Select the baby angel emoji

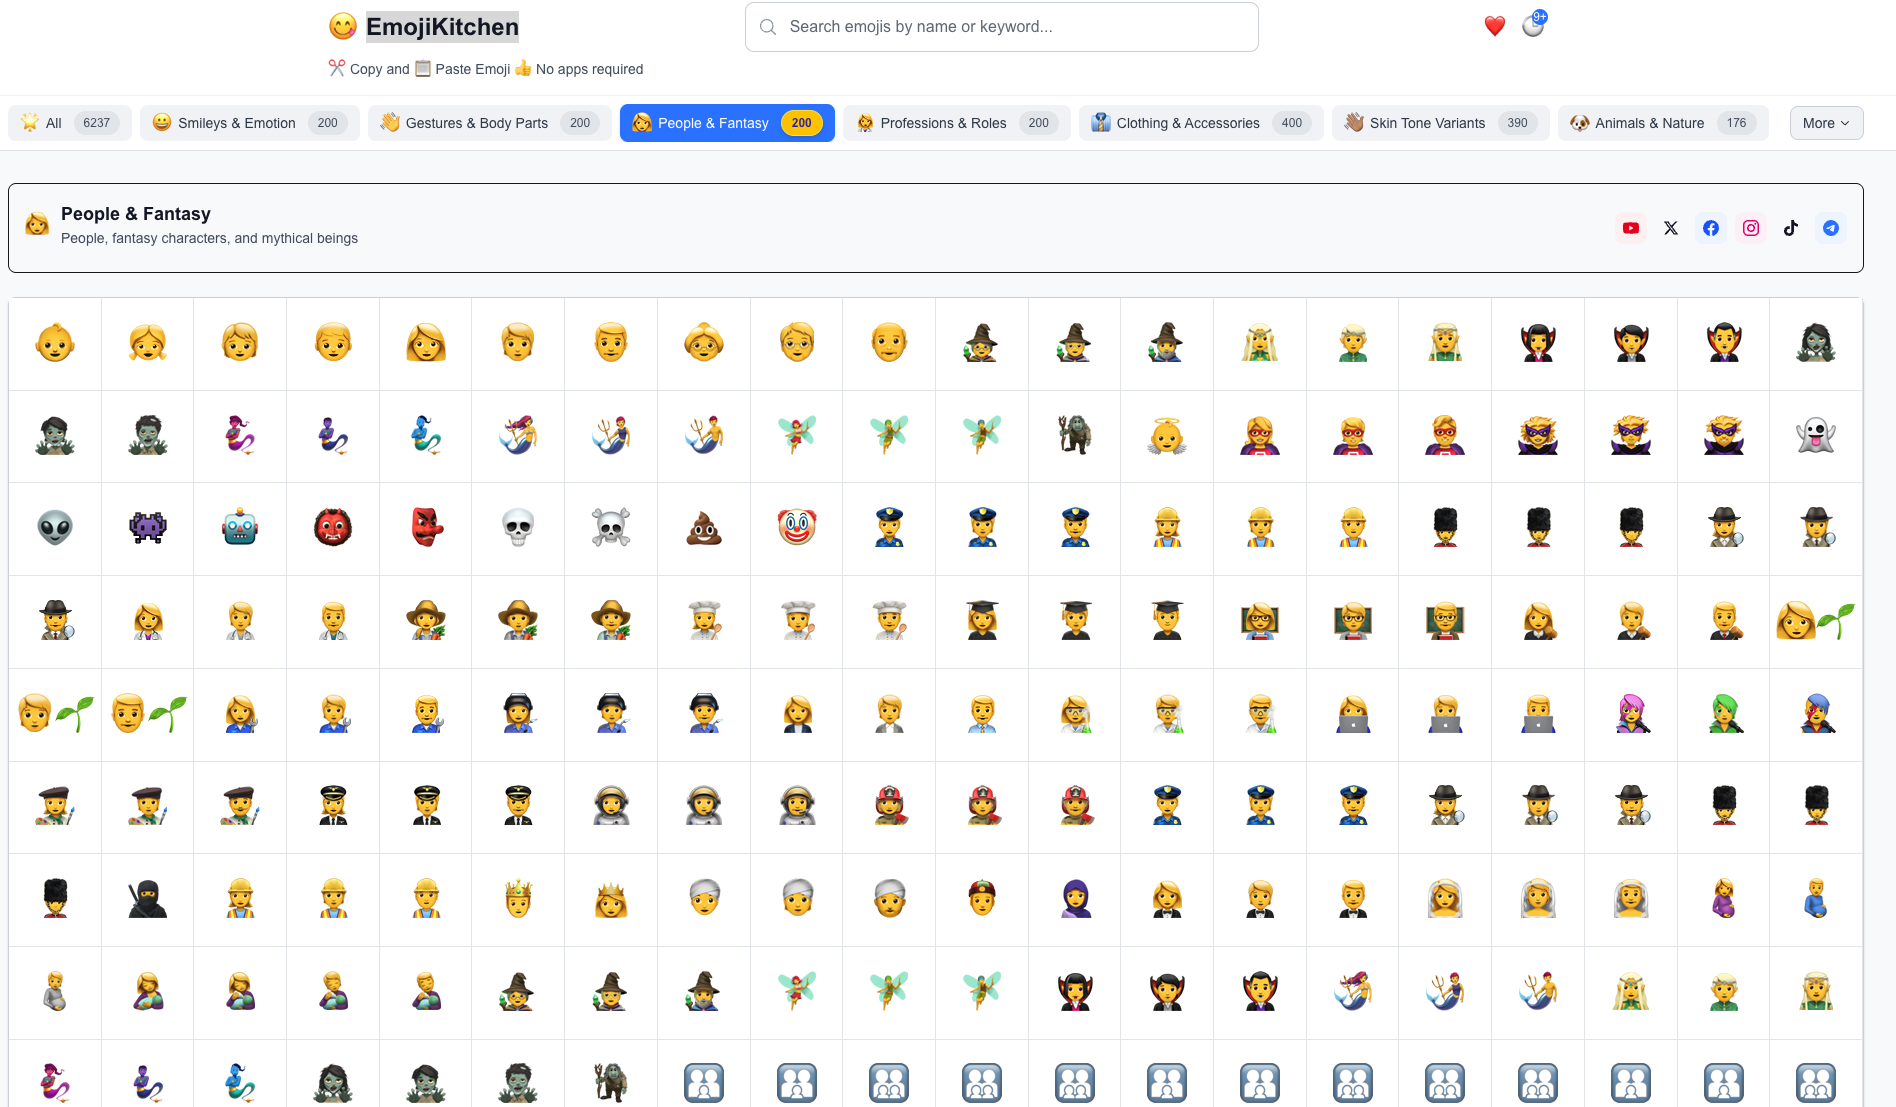(x=1167, y=436)
